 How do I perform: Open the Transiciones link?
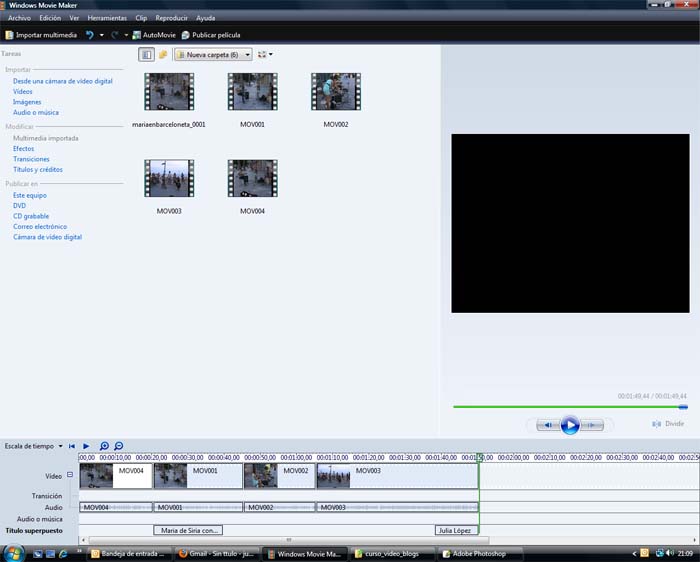(x=31, y=159)
